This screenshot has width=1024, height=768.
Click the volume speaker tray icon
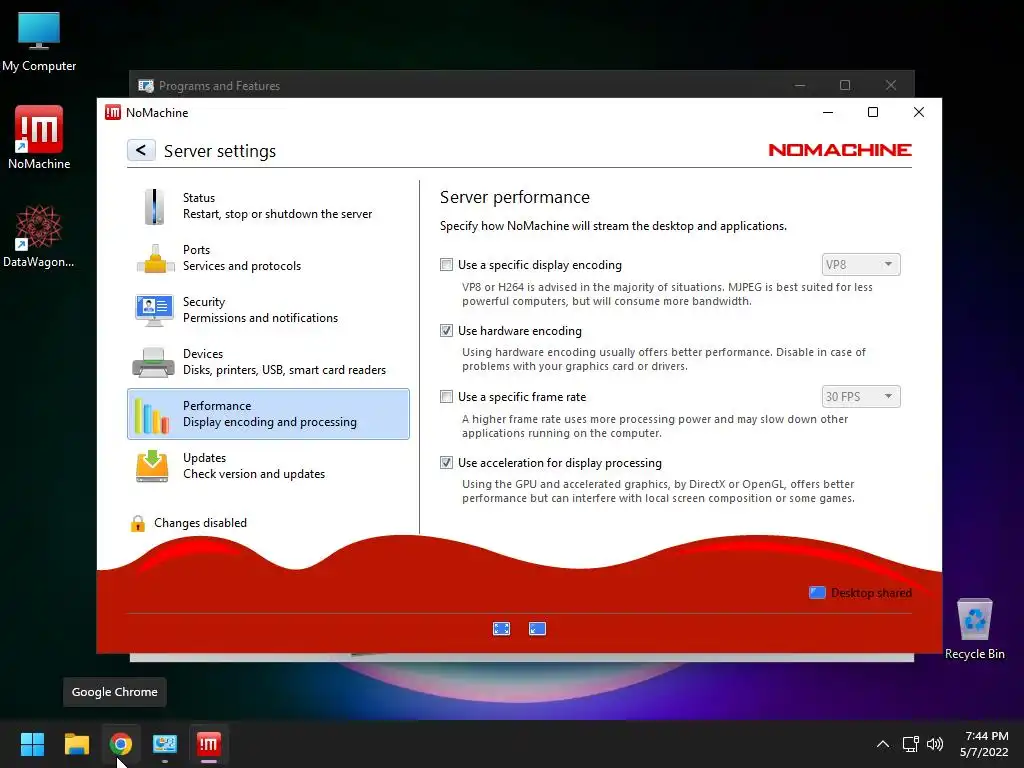click(935, 744)
